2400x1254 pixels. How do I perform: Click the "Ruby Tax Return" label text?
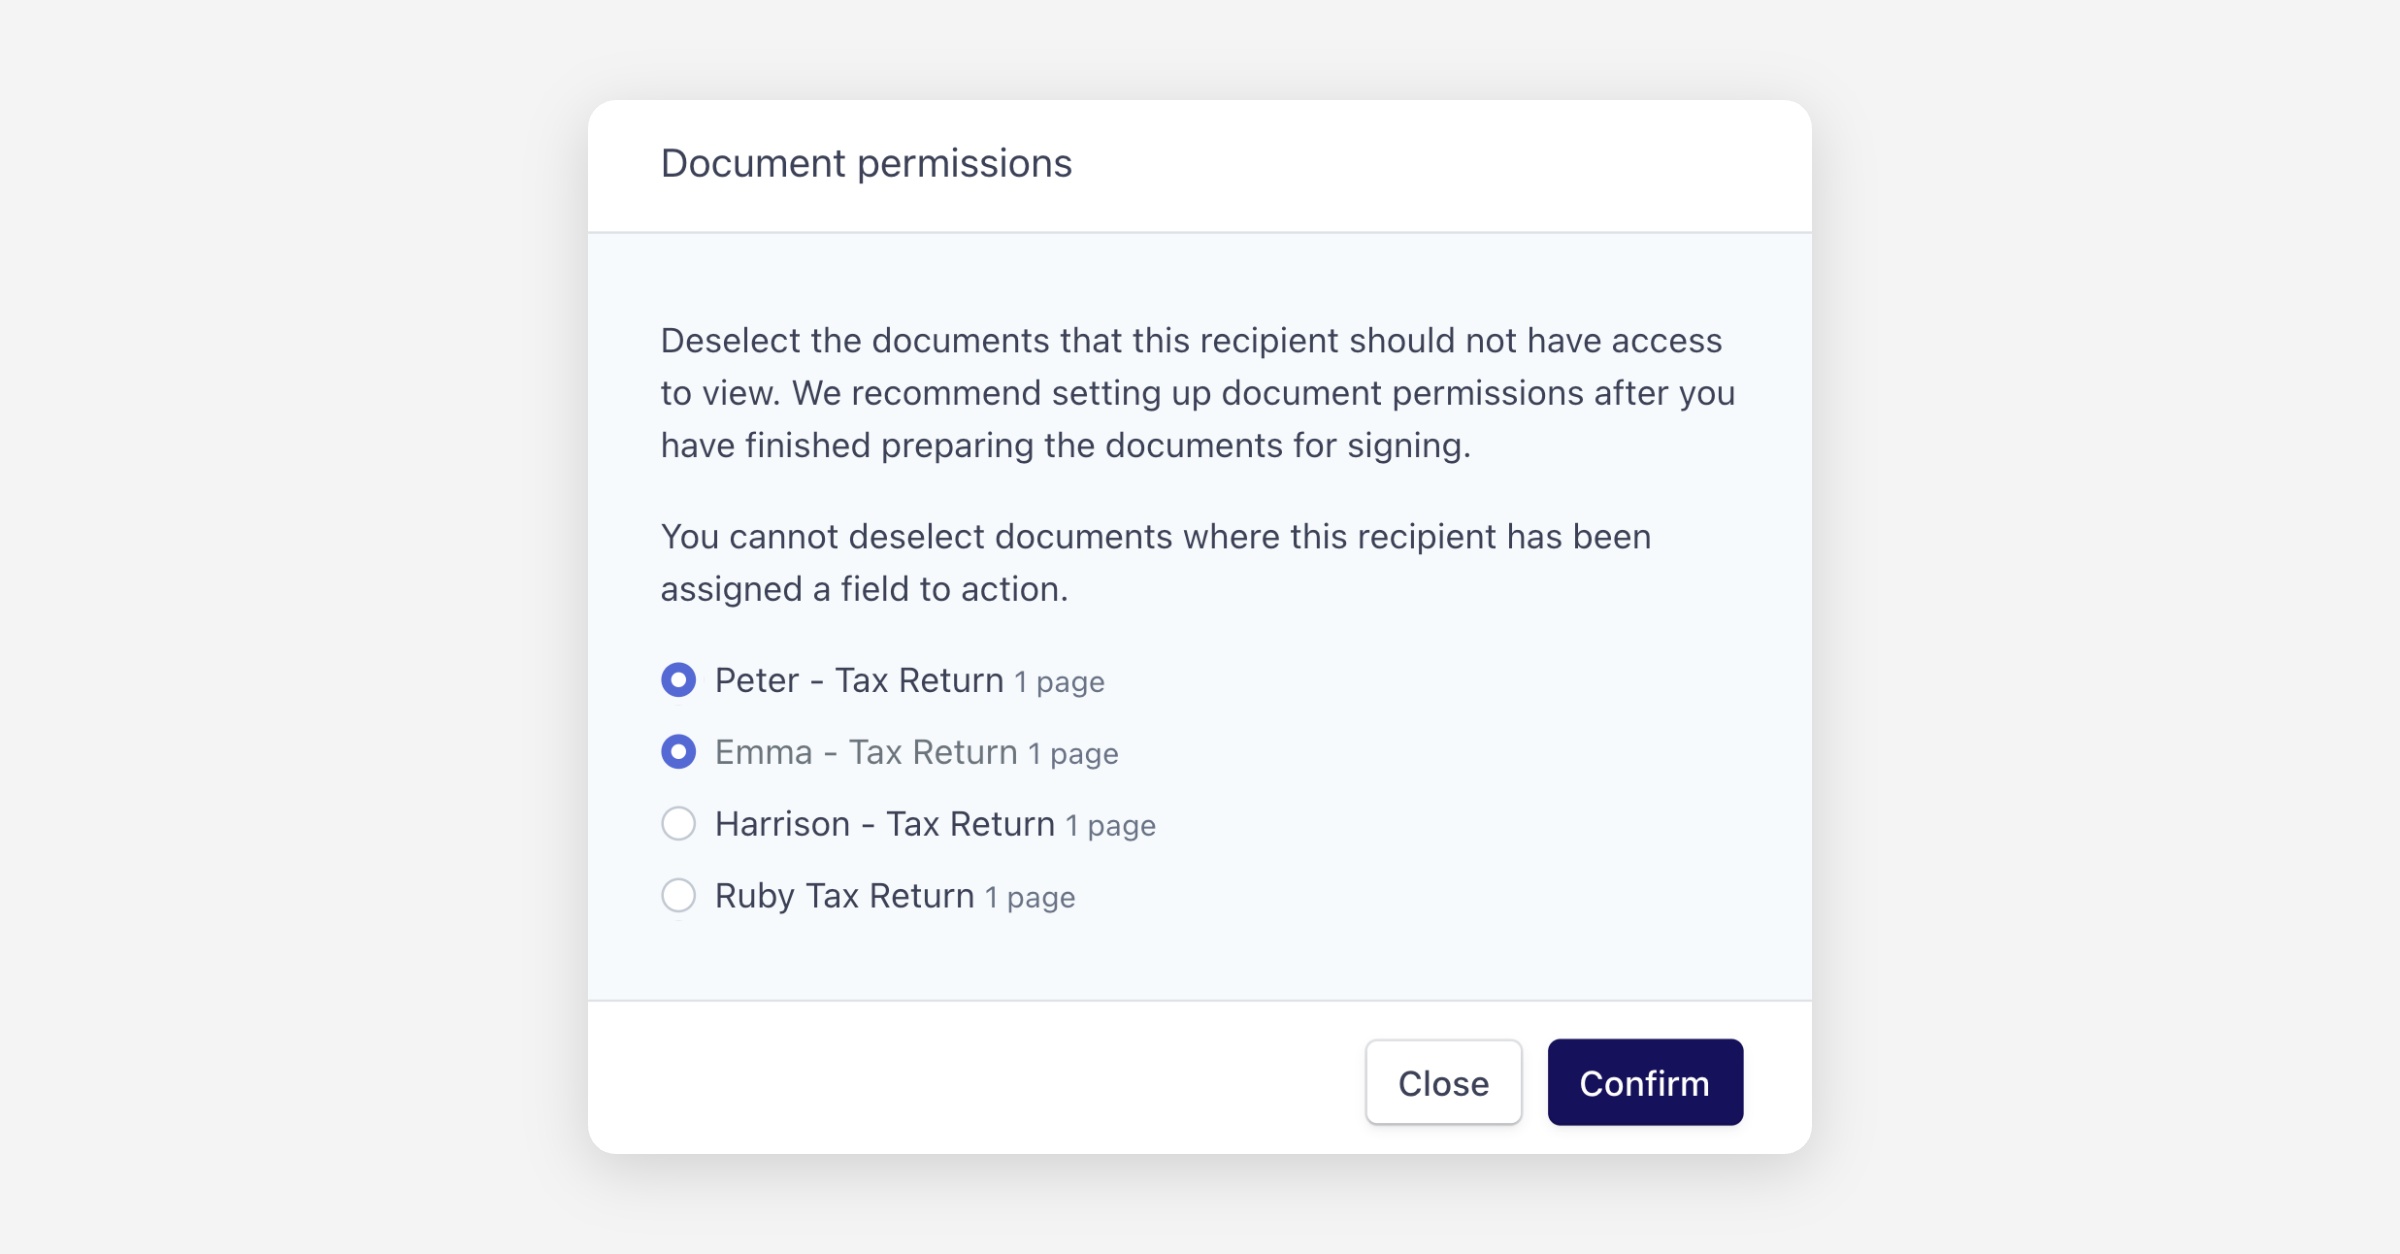point(844,897)
